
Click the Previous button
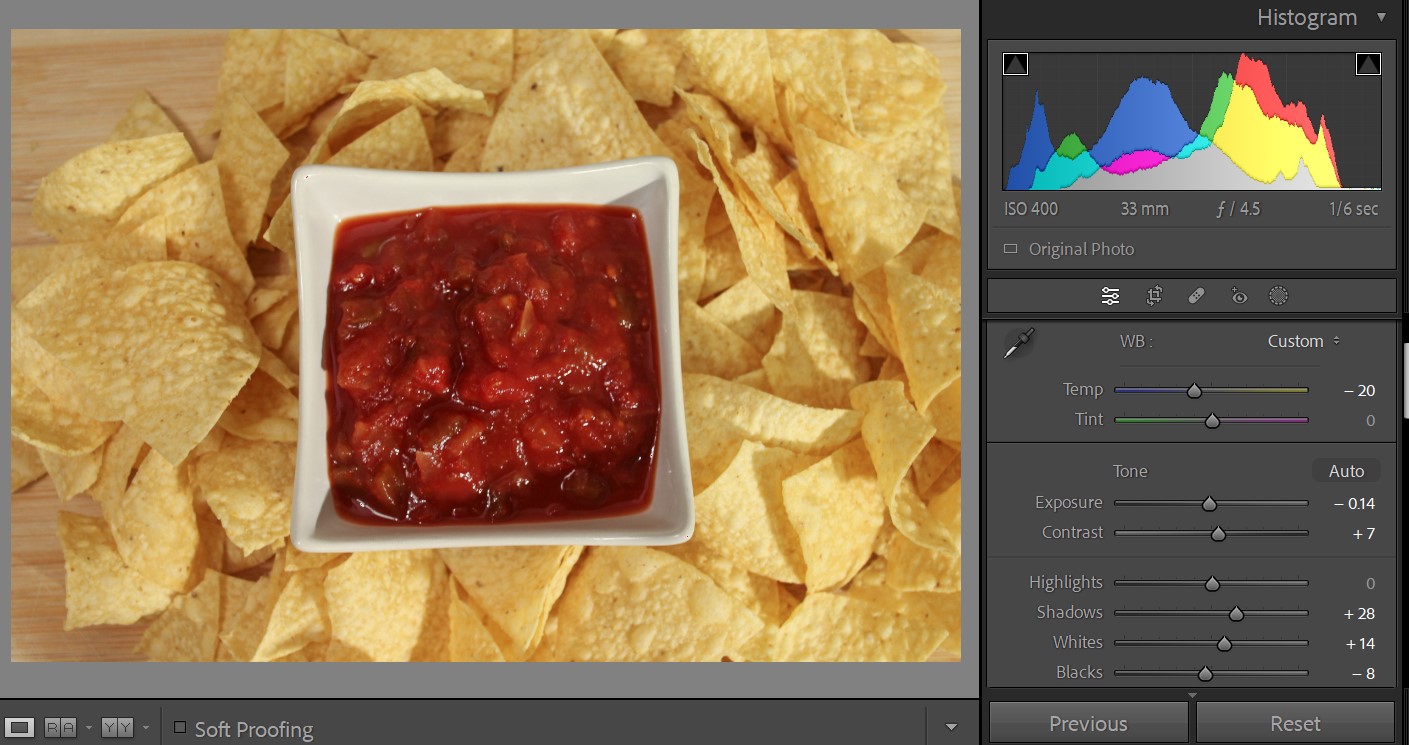tap(1088, 723)
